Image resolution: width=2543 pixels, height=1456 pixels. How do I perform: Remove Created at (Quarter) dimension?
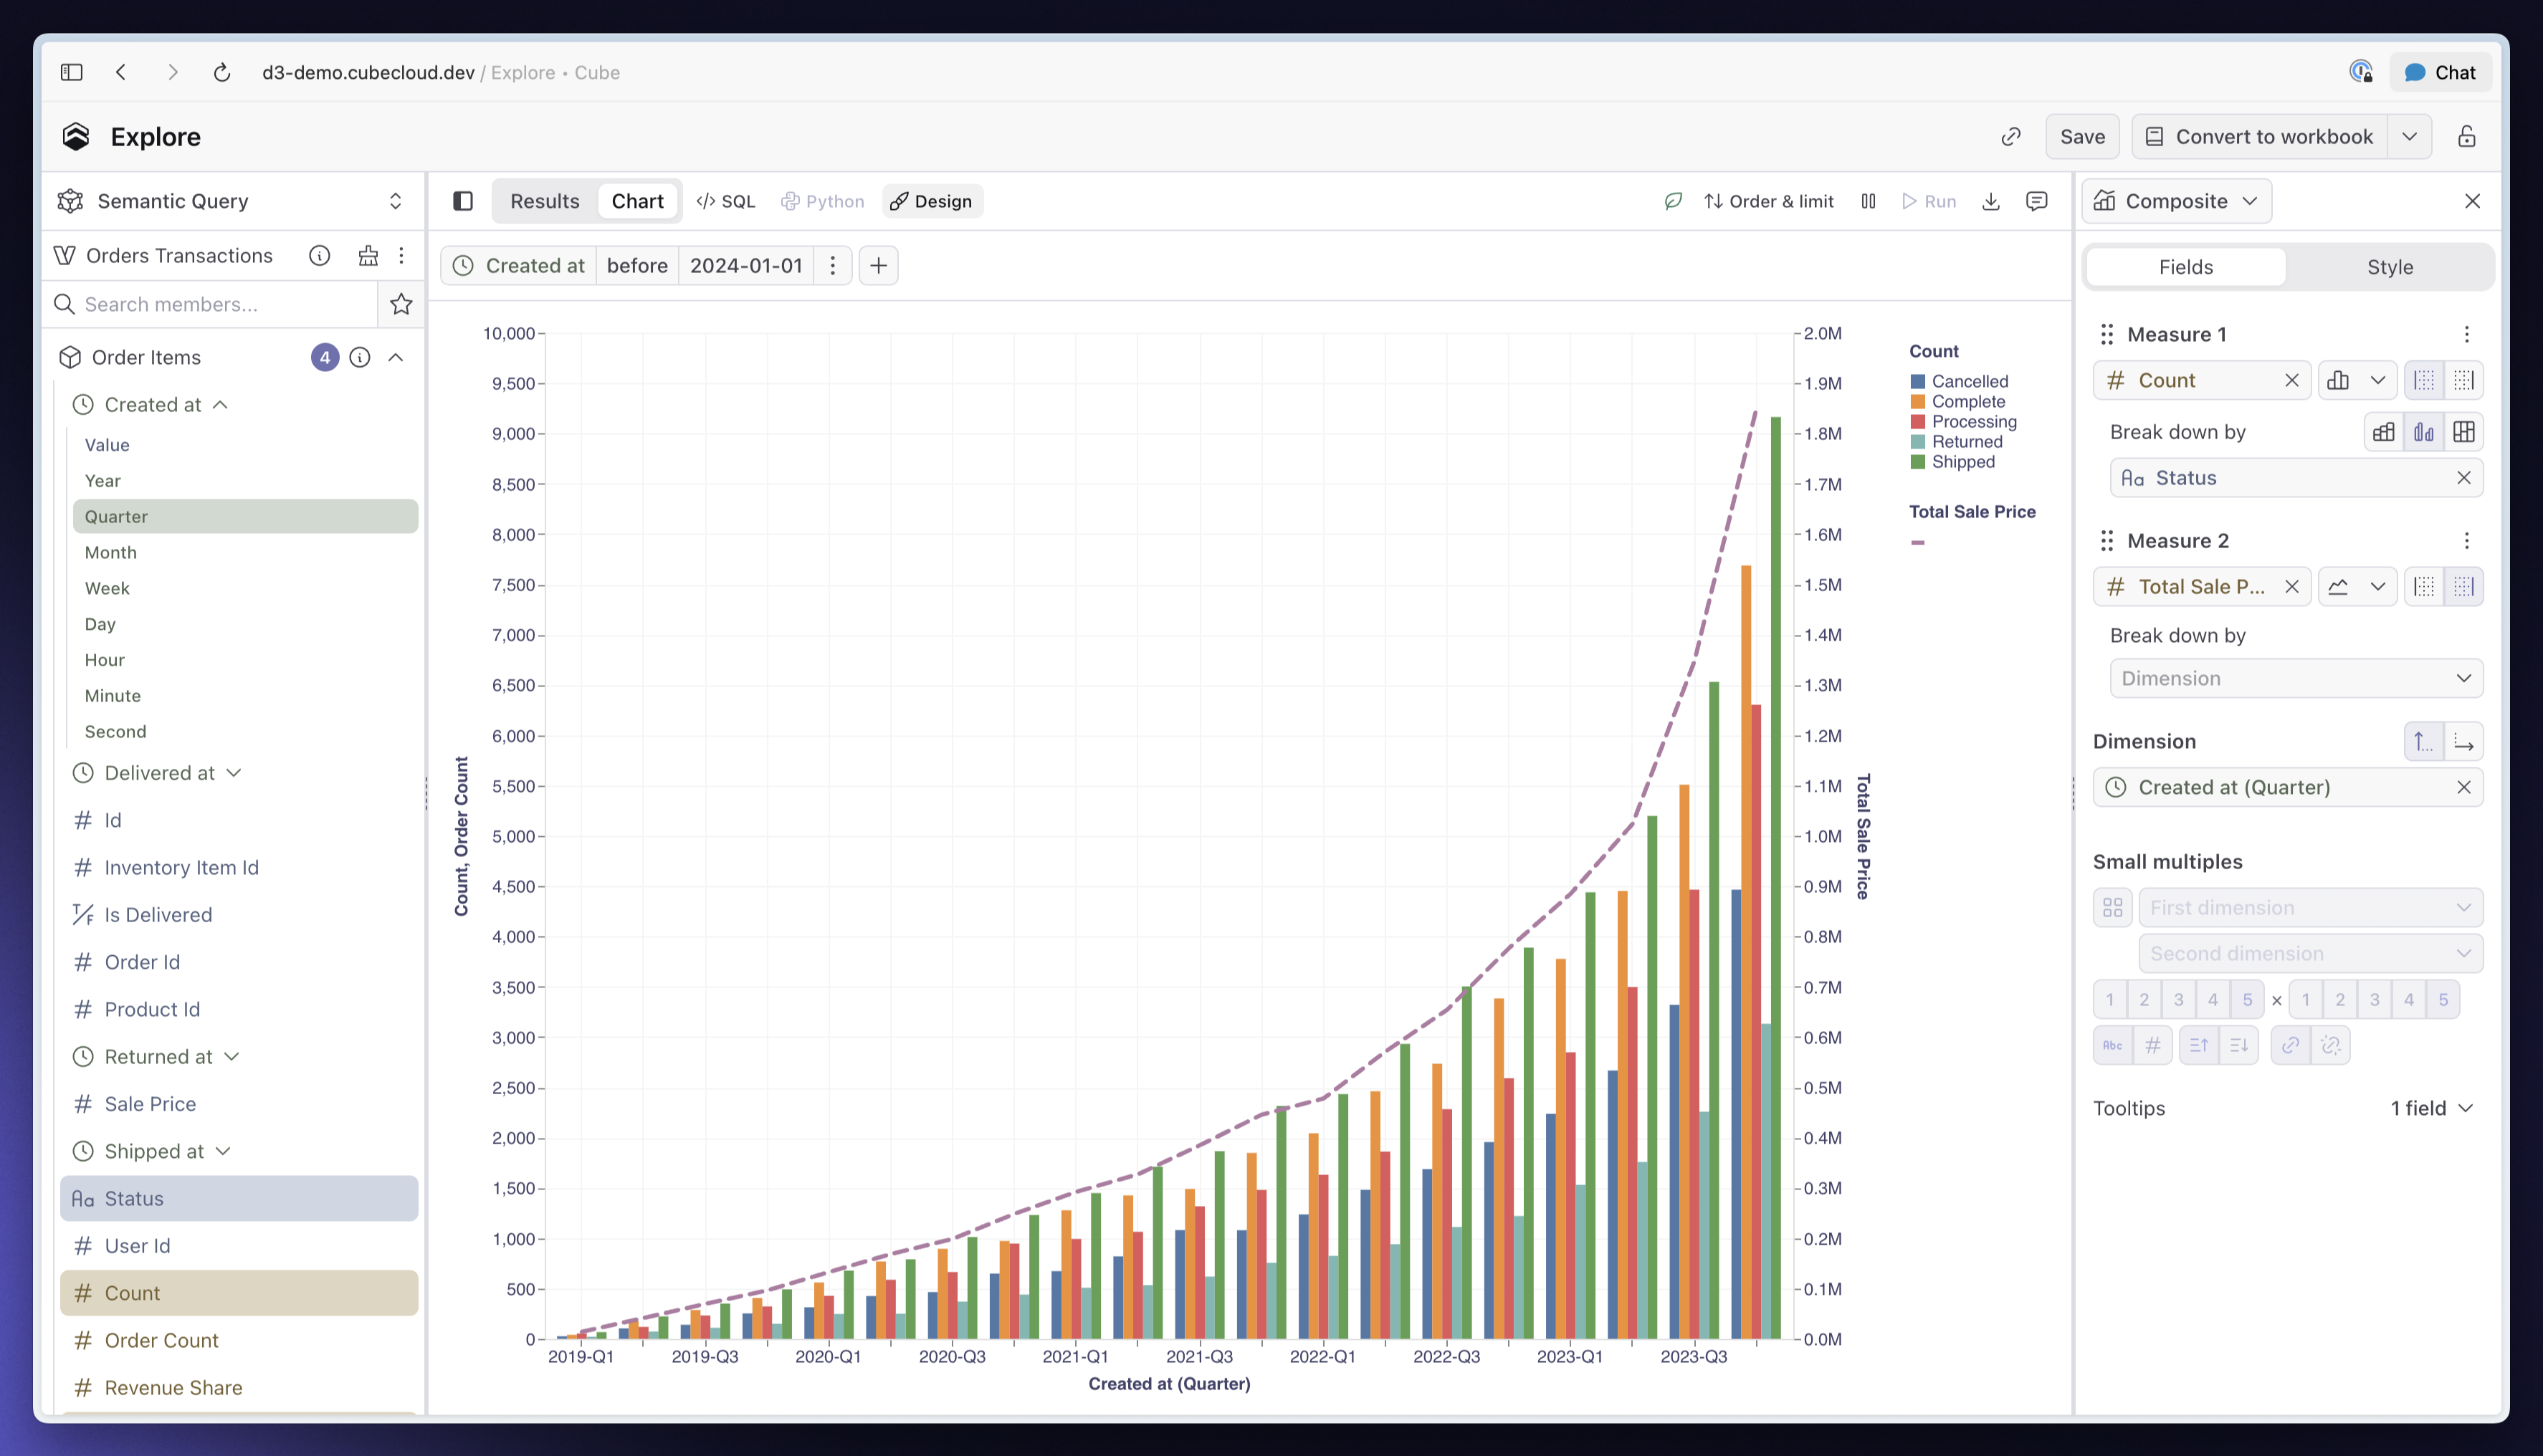coord(2464,788)
